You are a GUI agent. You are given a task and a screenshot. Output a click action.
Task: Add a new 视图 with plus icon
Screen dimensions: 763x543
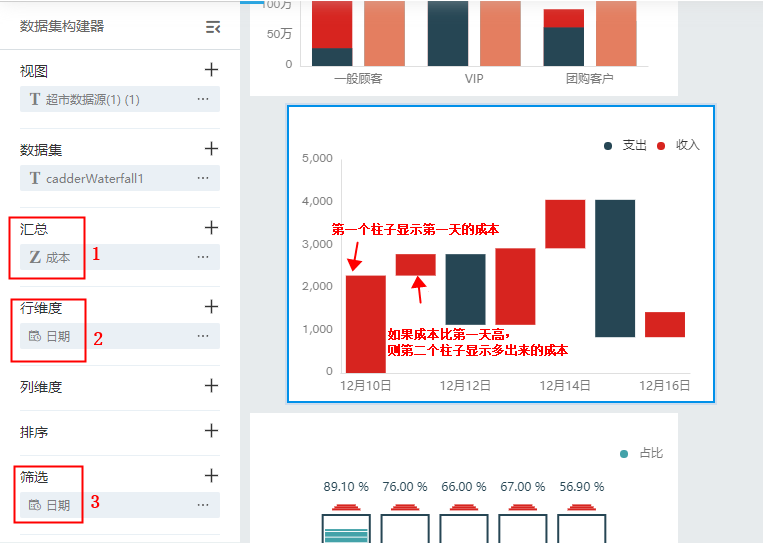click(x=211, y=70)
